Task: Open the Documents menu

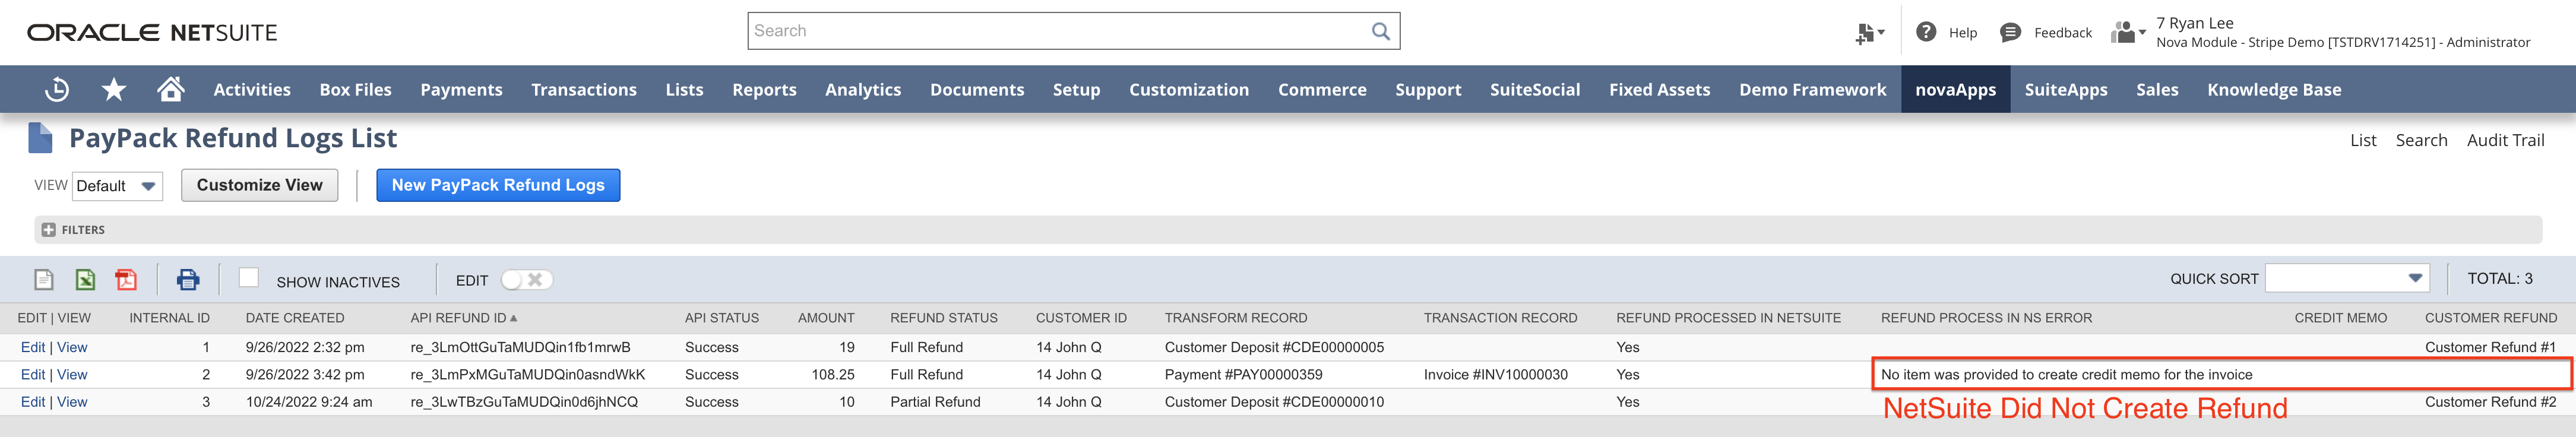Action: tap(977, 89)
